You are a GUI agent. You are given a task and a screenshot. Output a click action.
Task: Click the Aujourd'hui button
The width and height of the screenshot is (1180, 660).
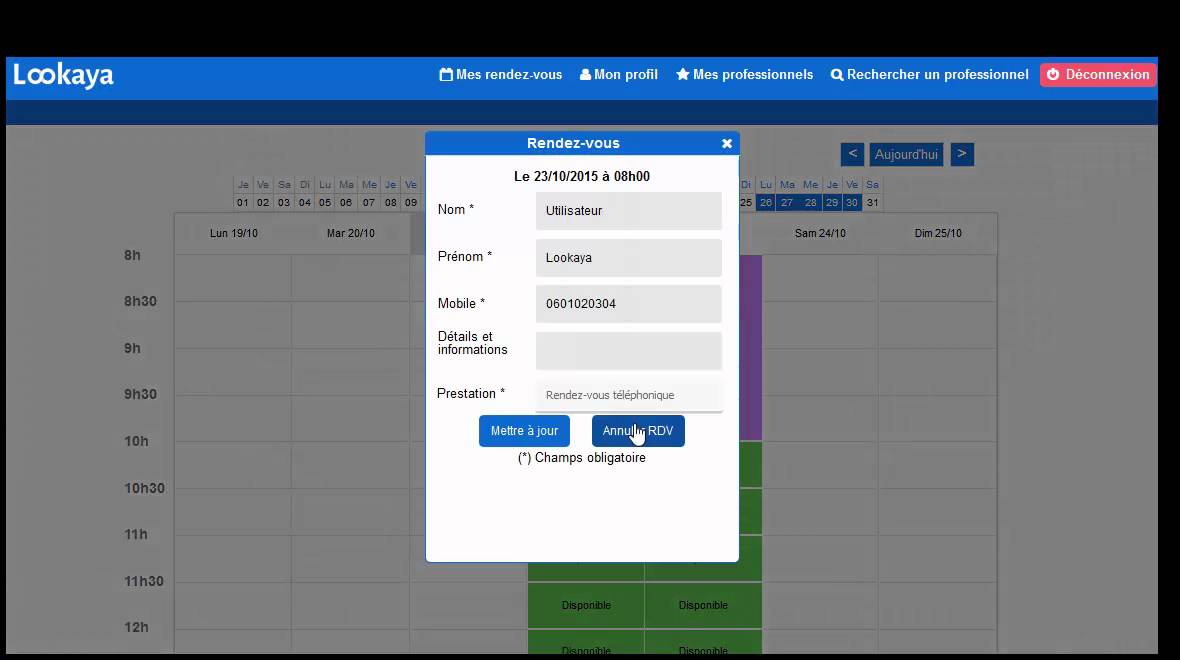[x=906, y=154]
